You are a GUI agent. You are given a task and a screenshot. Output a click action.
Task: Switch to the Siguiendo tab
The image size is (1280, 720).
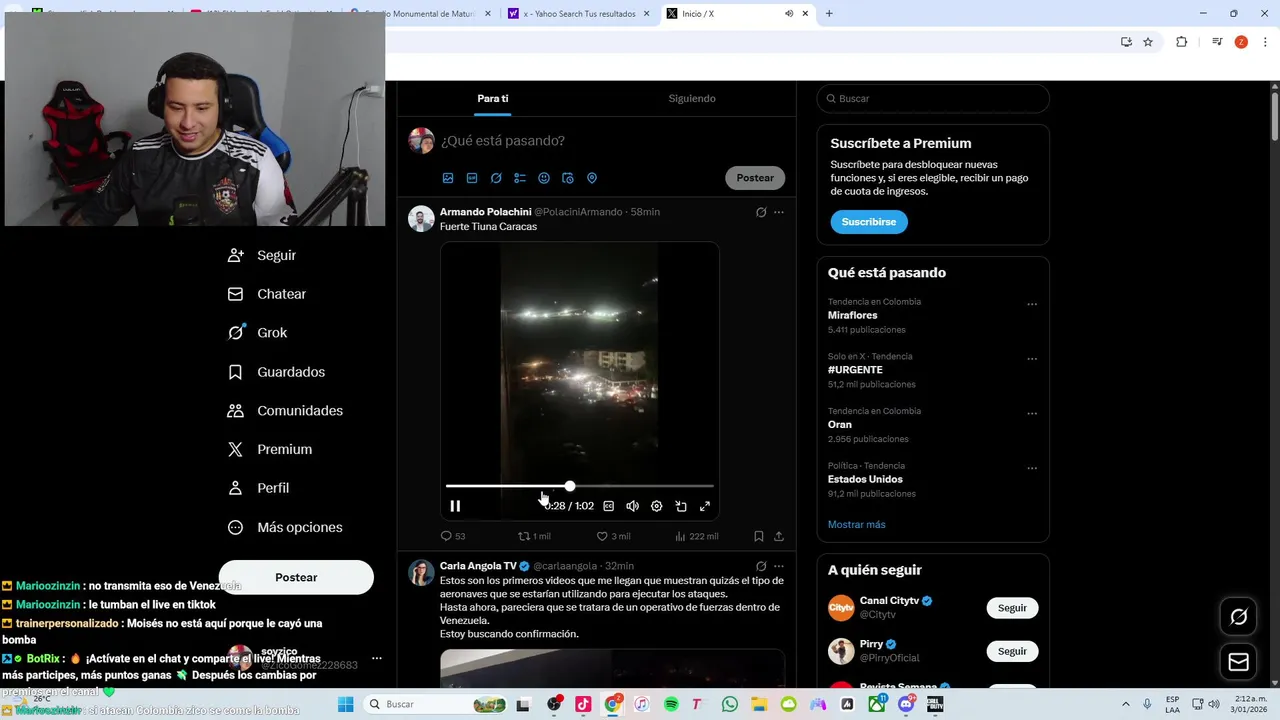coord(692,98)
